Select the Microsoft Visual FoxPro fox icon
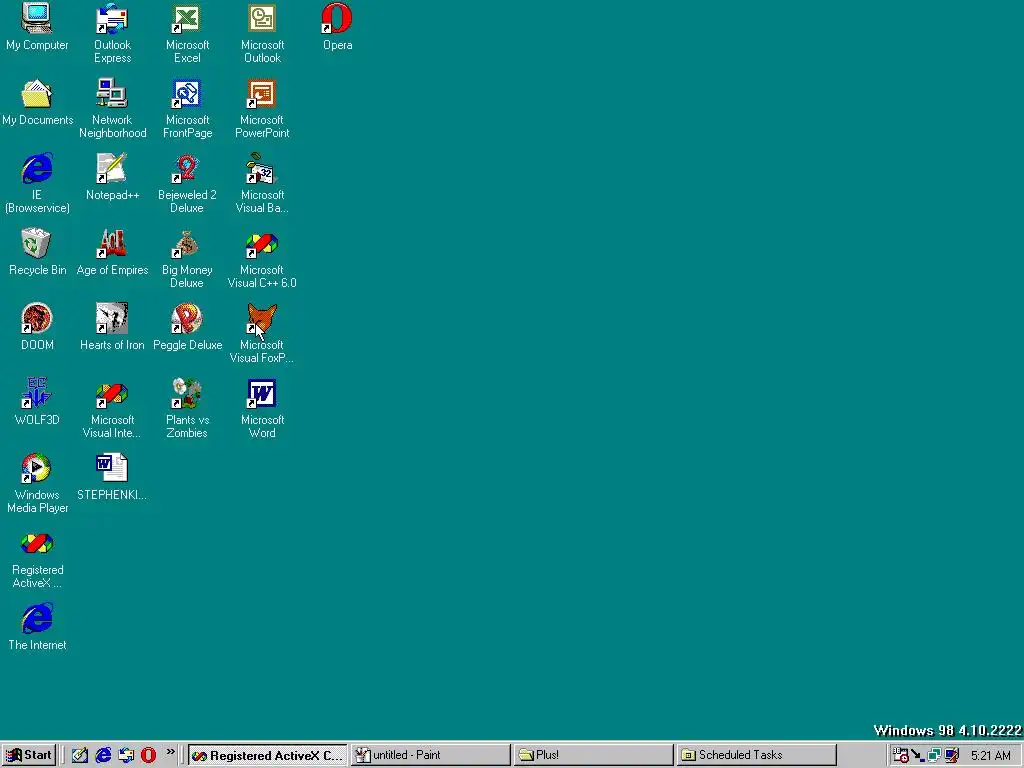This screenshot has height=768, width=1024. point(262,319)
